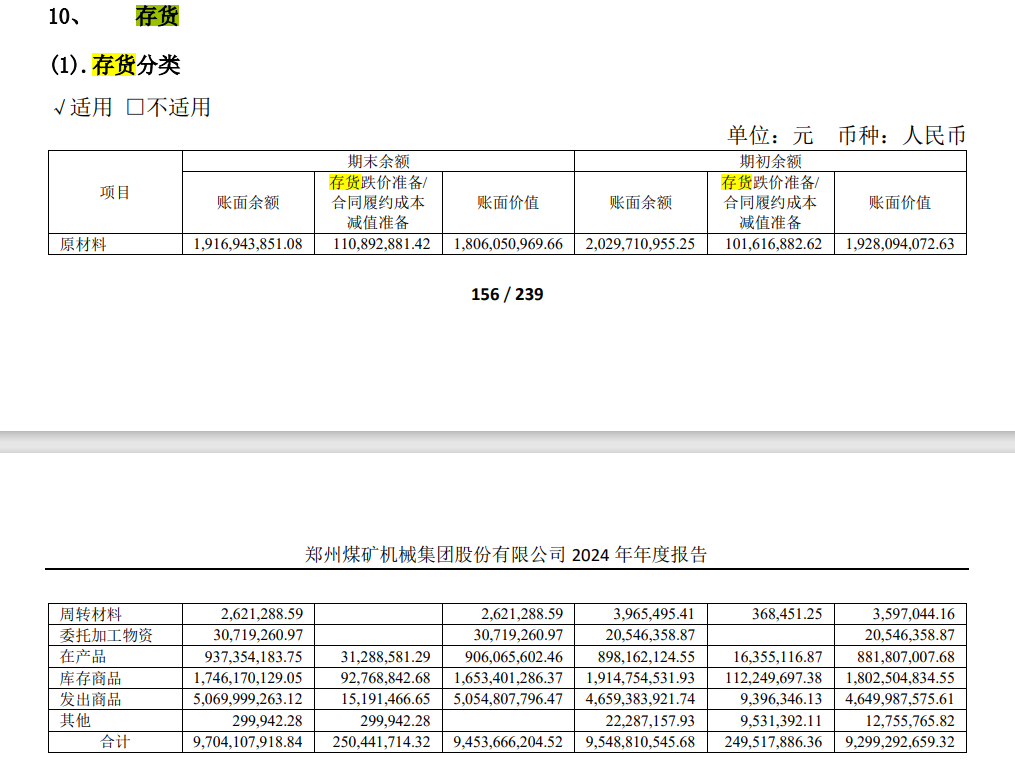Click the value 110,892,881.42
The height and width of the screenshot is (765, 1015).
[x=381, y=244]
